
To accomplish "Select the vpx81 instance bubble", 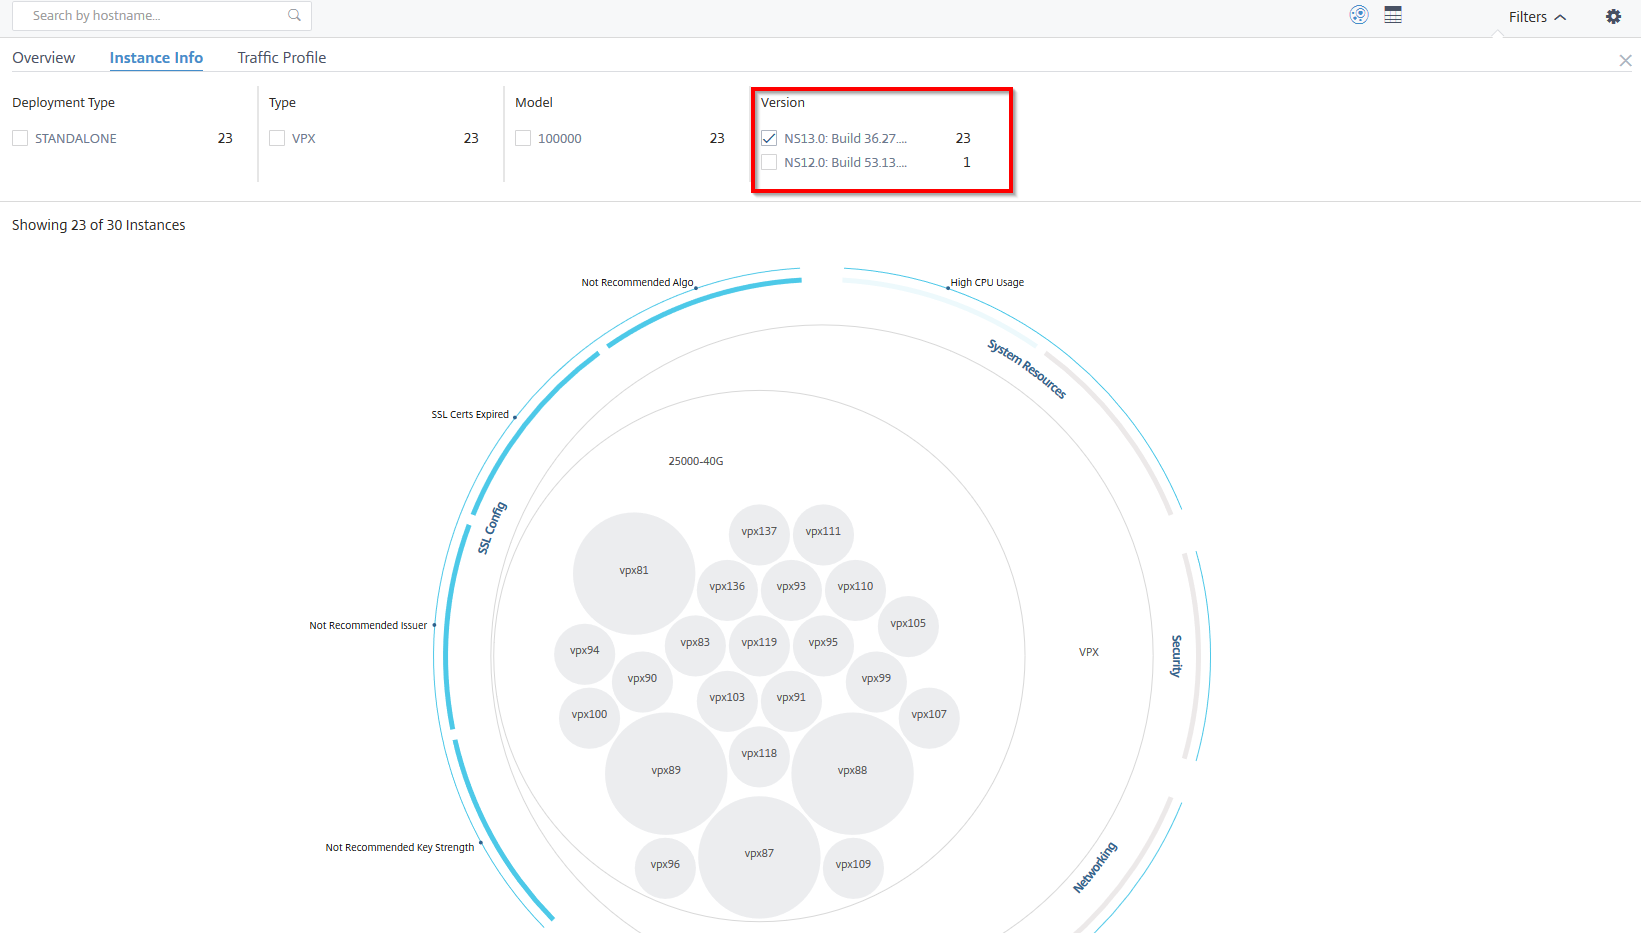I will (634, 573).
